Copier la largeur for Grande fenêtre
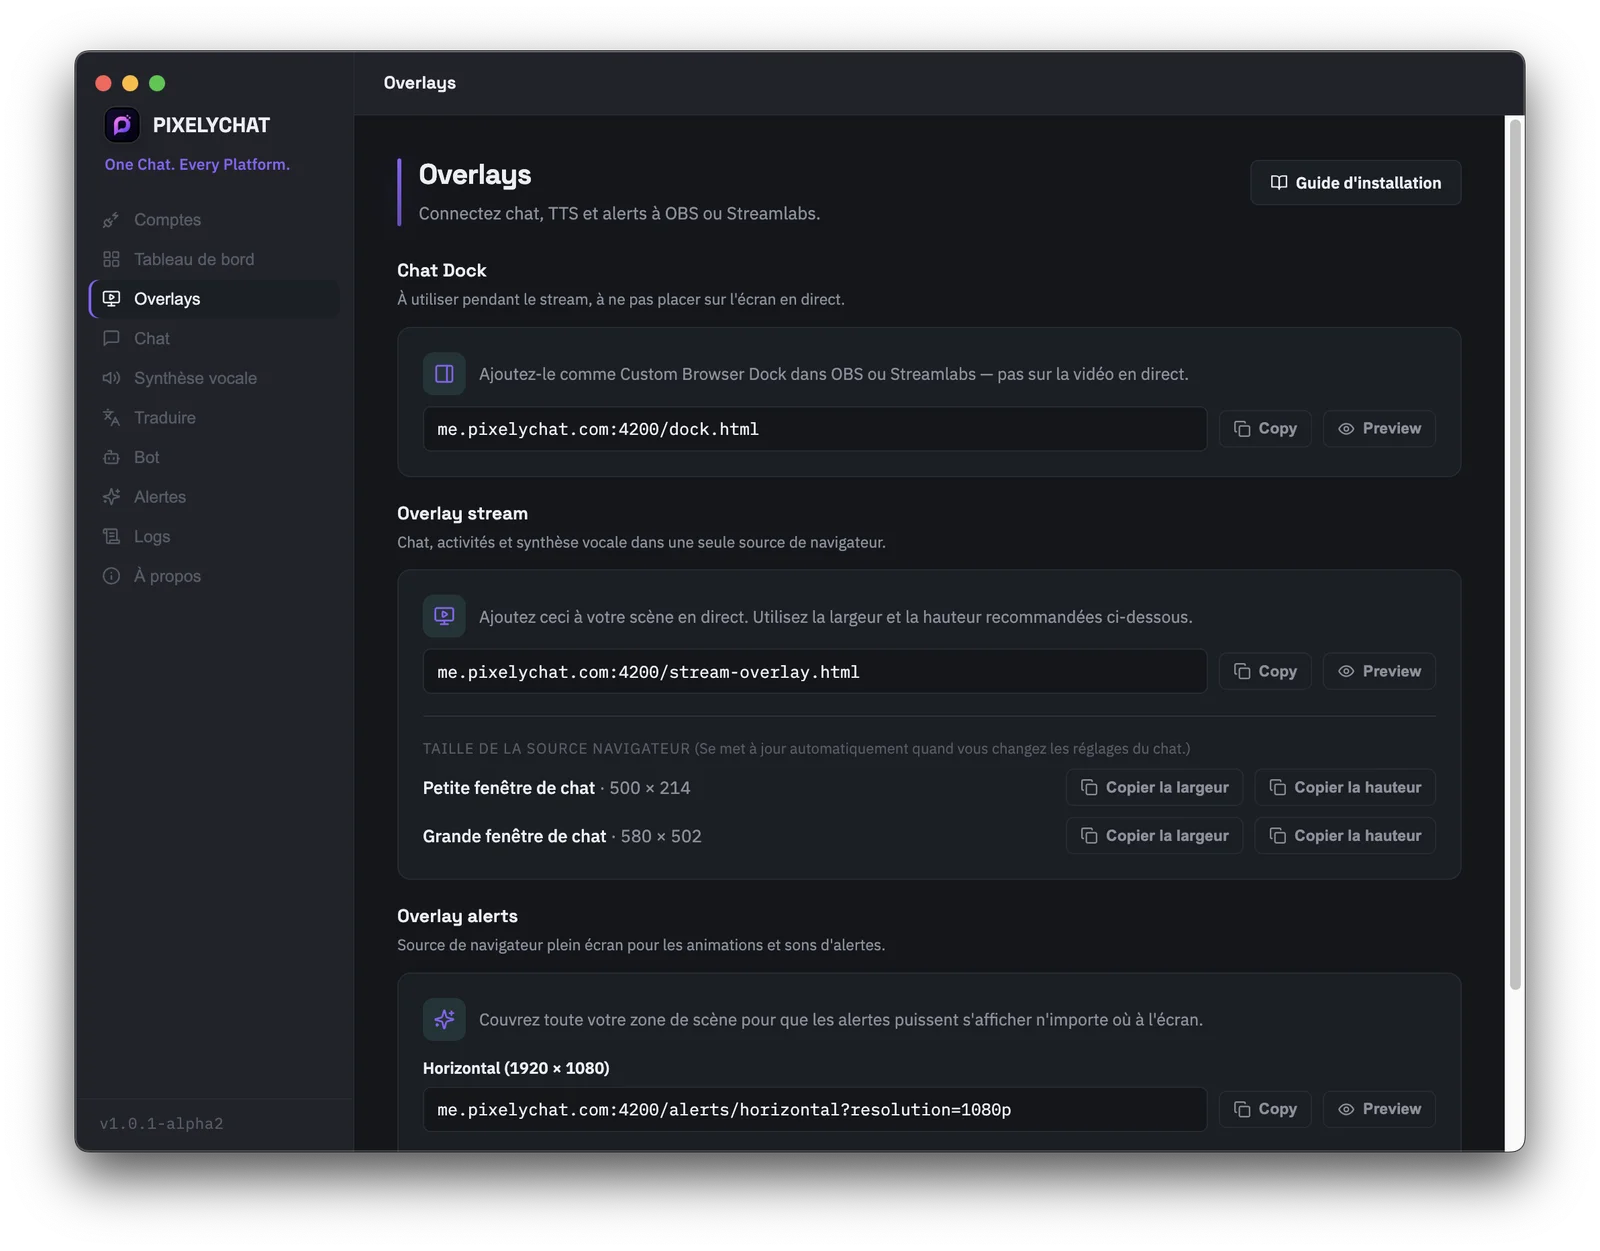 click(1154, 835)
